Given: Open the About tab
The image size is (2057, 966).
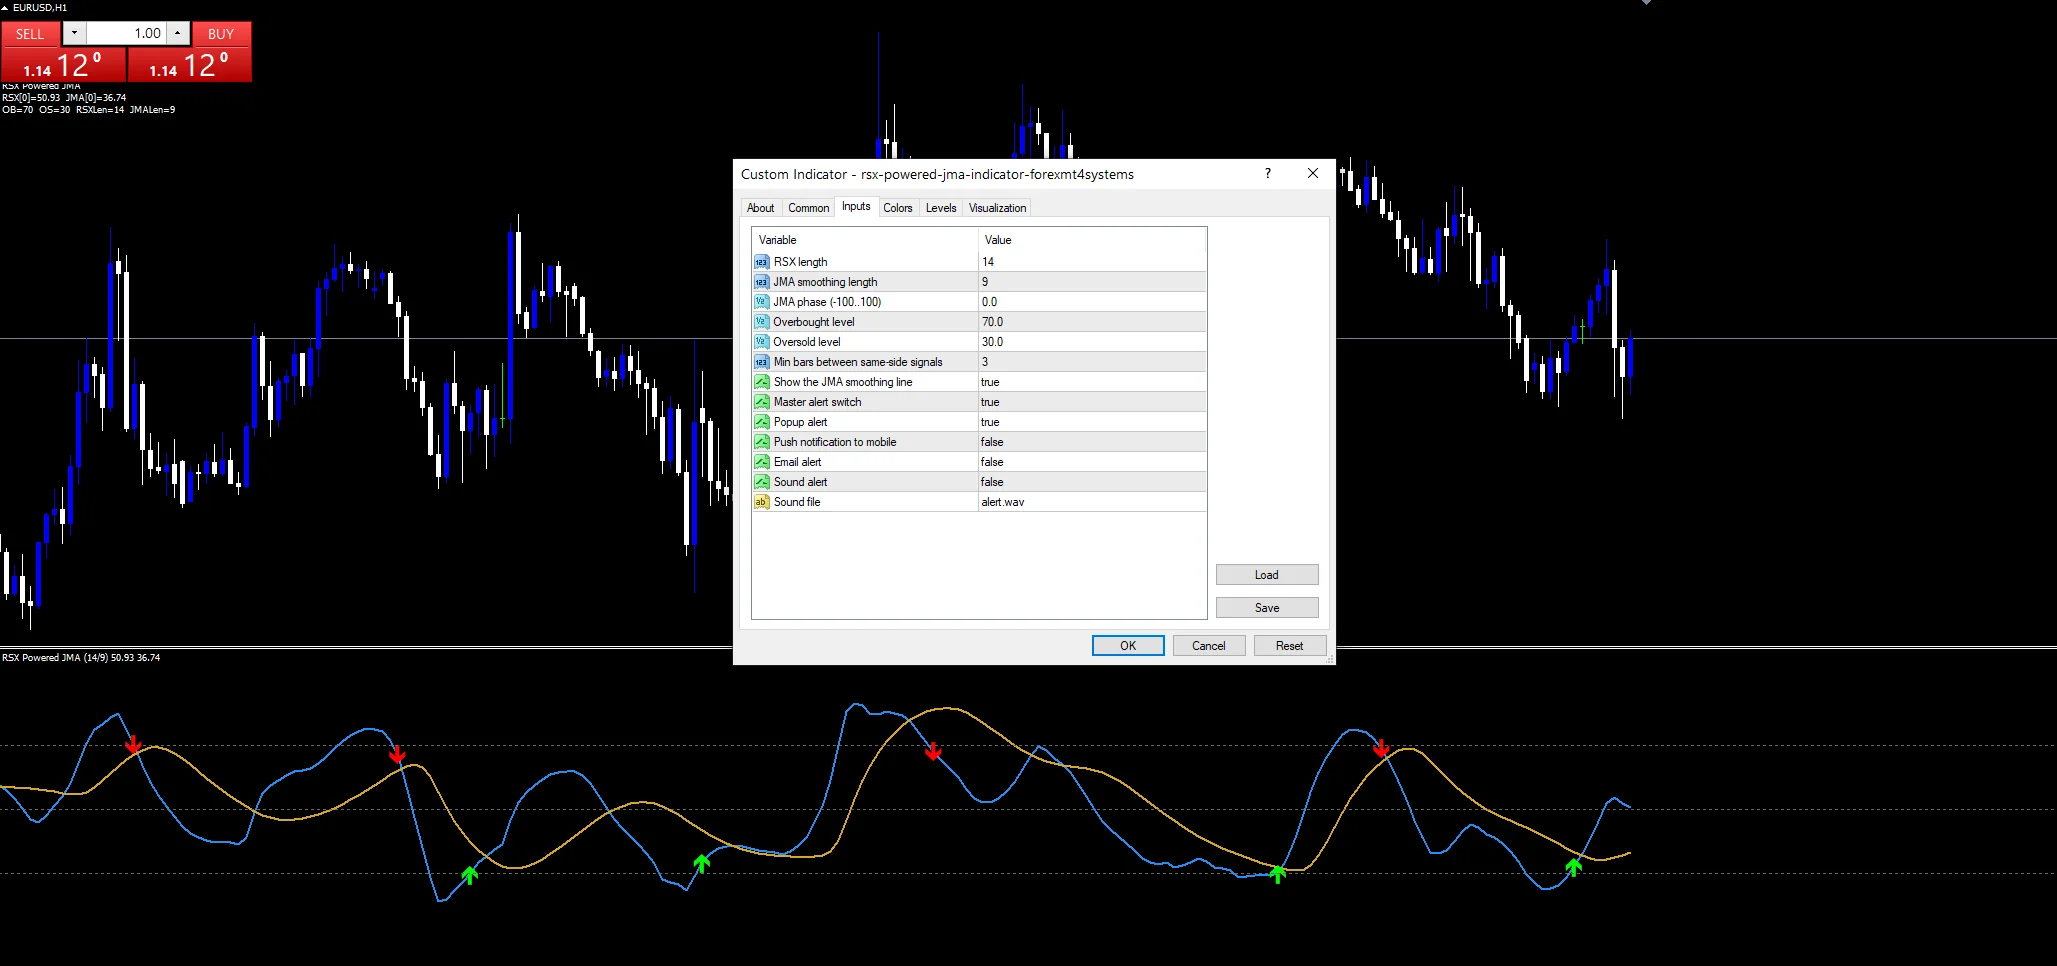Looking at the screenshot, I should click(760, 208).
